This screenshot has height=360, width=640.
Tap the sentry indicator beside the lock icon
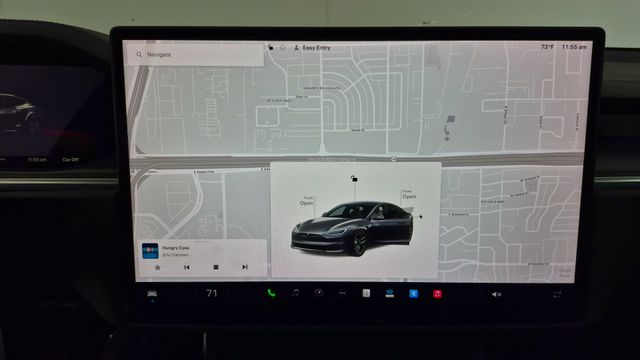pyautogui.click(x=282, y=47)
